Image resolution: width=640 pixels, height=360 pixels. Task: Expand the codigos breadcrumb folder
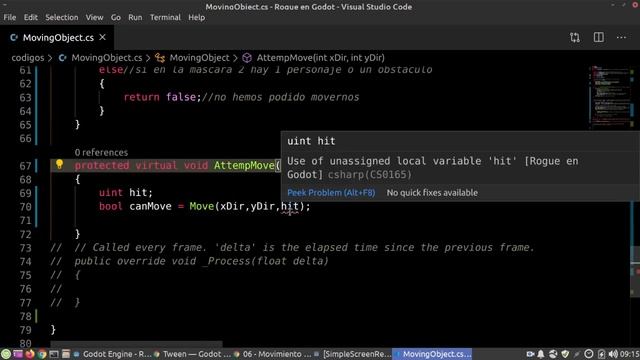[x=27, y=58]
